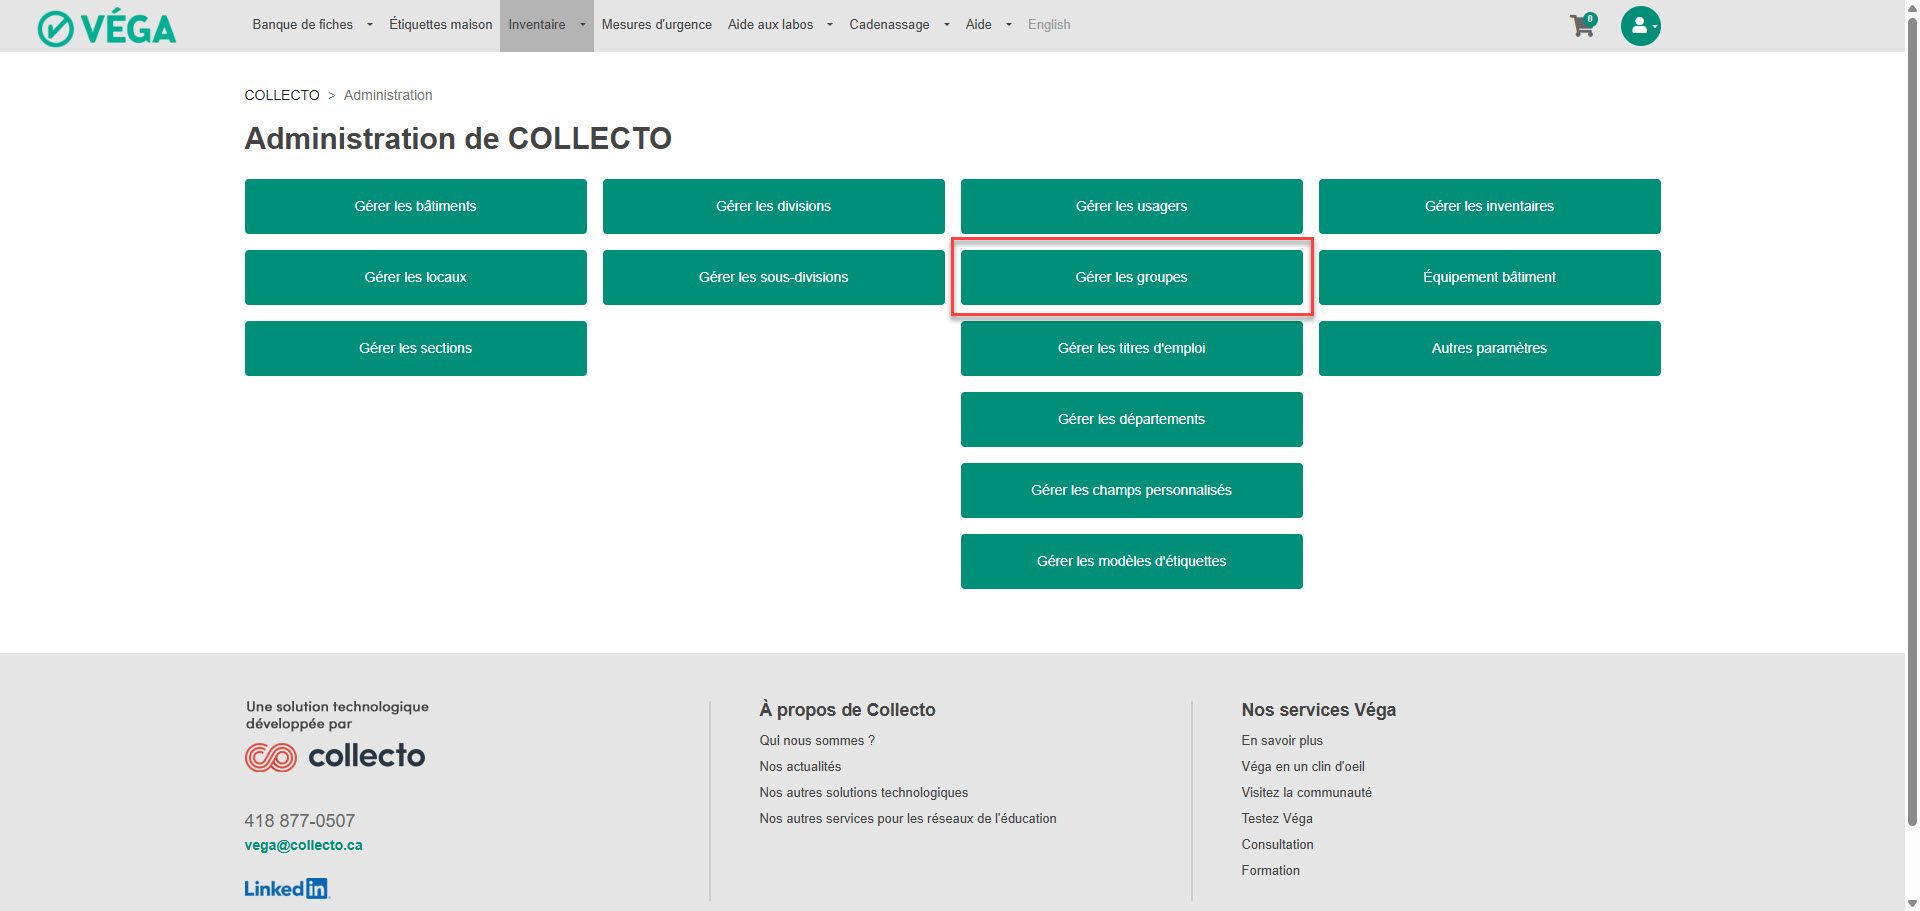The width and height of the screenshot is (1920, 911).
Task: Switch language to English
Action: click(1048, 25)
